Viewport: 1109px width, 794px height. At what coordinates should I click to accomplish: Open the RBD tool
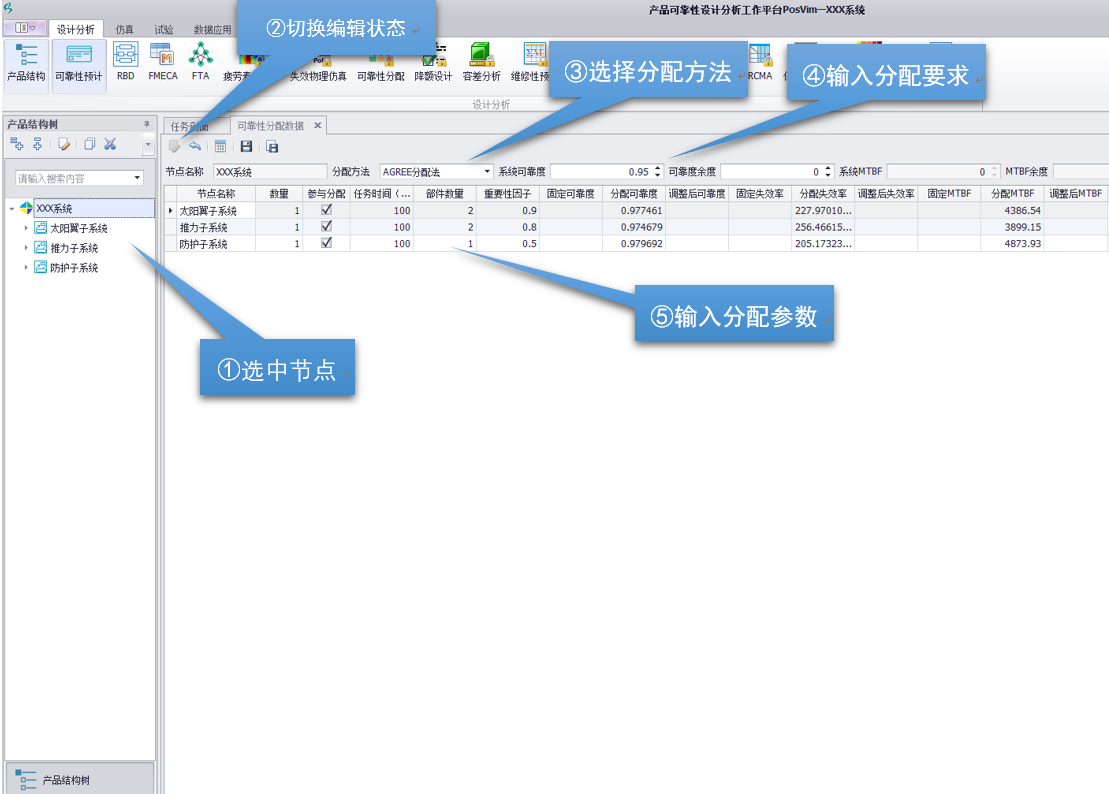(x=125, y=62)
